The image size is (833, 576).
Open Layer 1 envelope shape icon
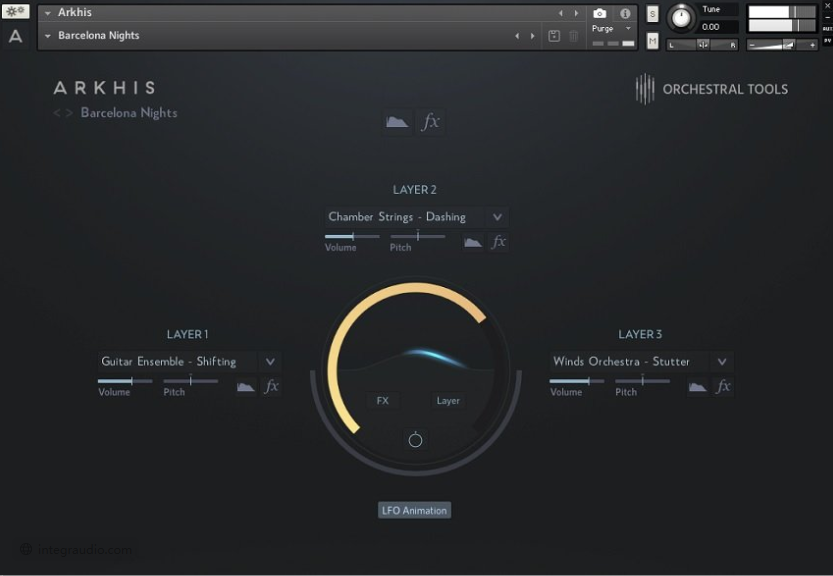tap(245, 387)
